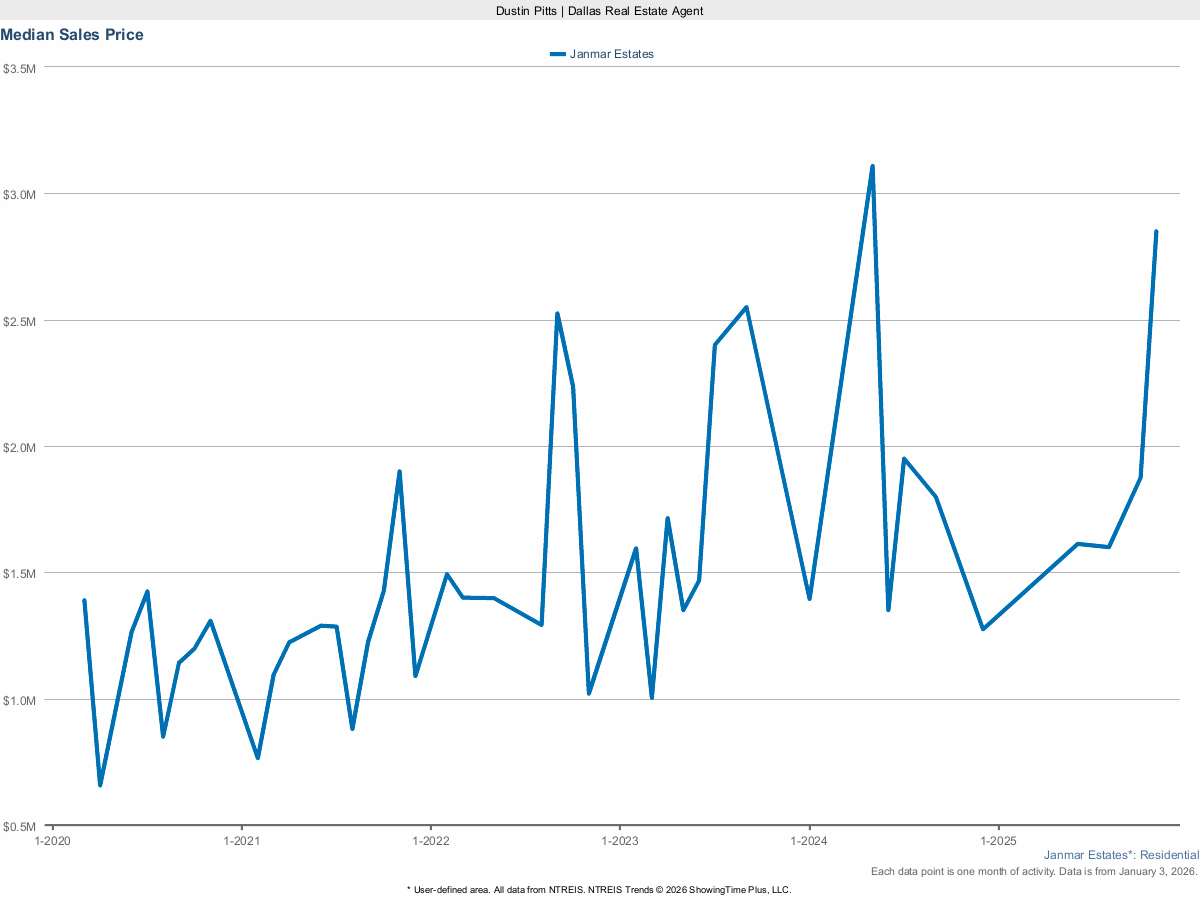The width and height of the screenshot is (1200, 900).
Task: Select the Dustin Pitts header banner
Action: pos(599,11)
